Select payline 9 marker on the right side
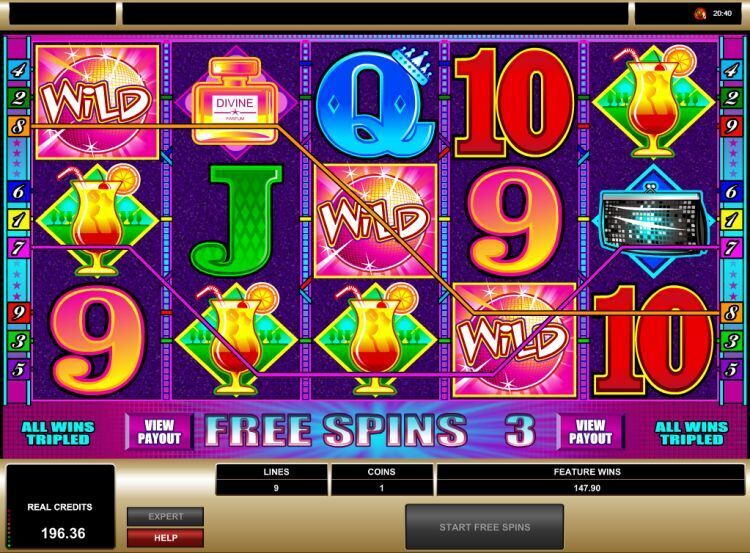The image size is (750, 553). click(731, 126)
